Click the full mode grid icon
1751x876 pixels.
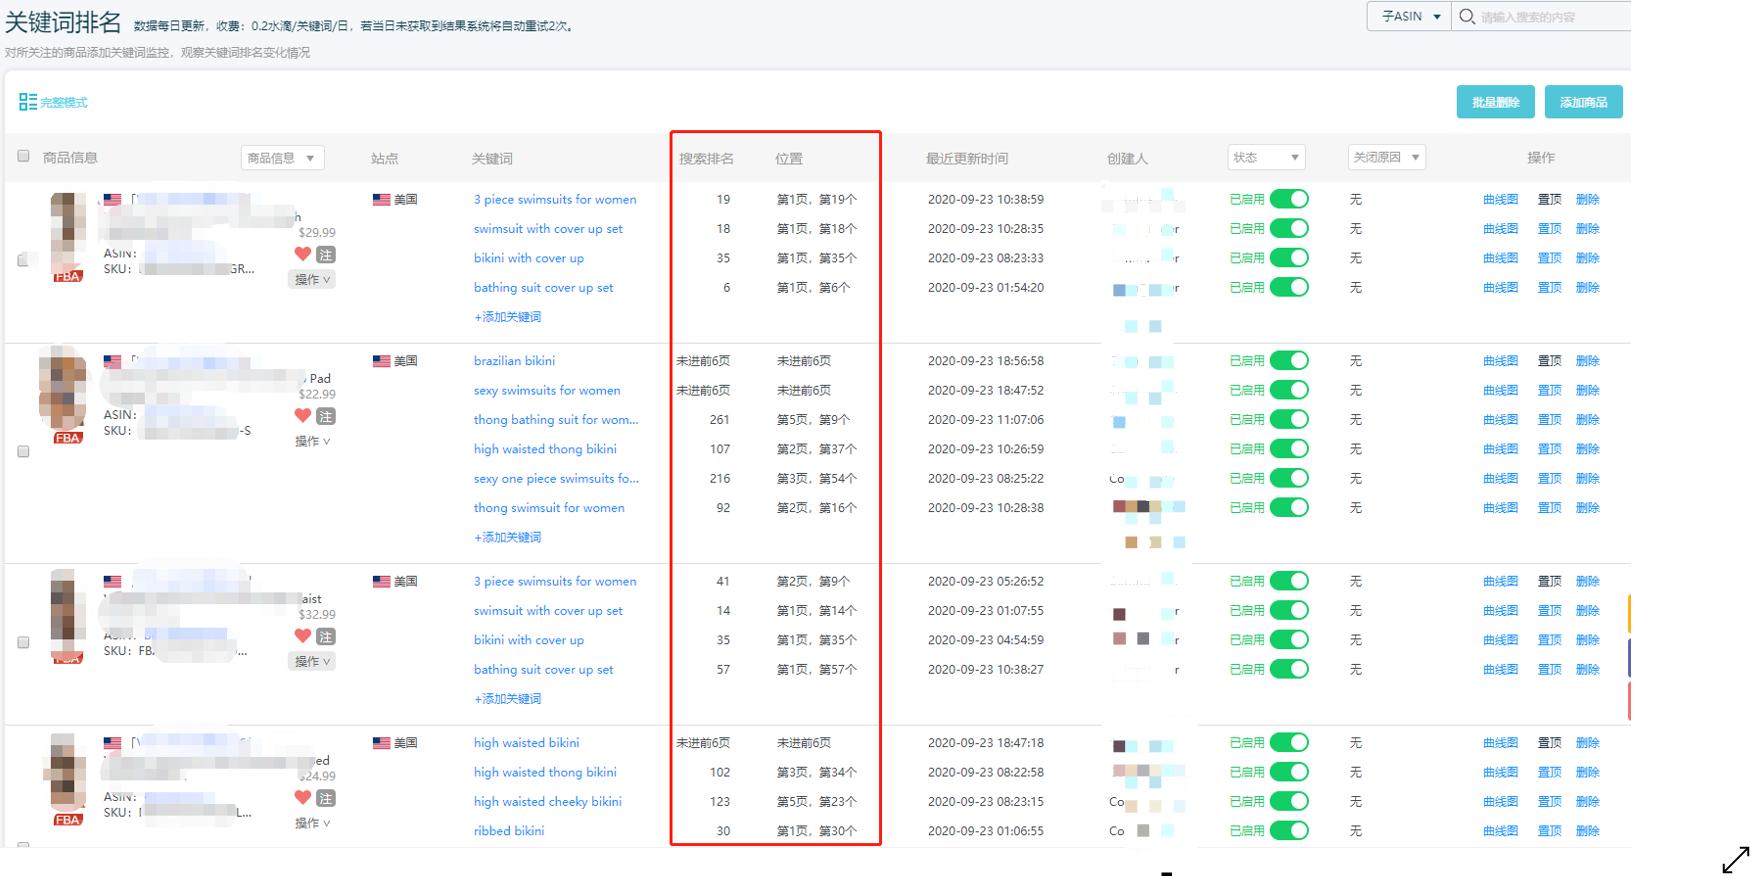(x=27, y=102)
